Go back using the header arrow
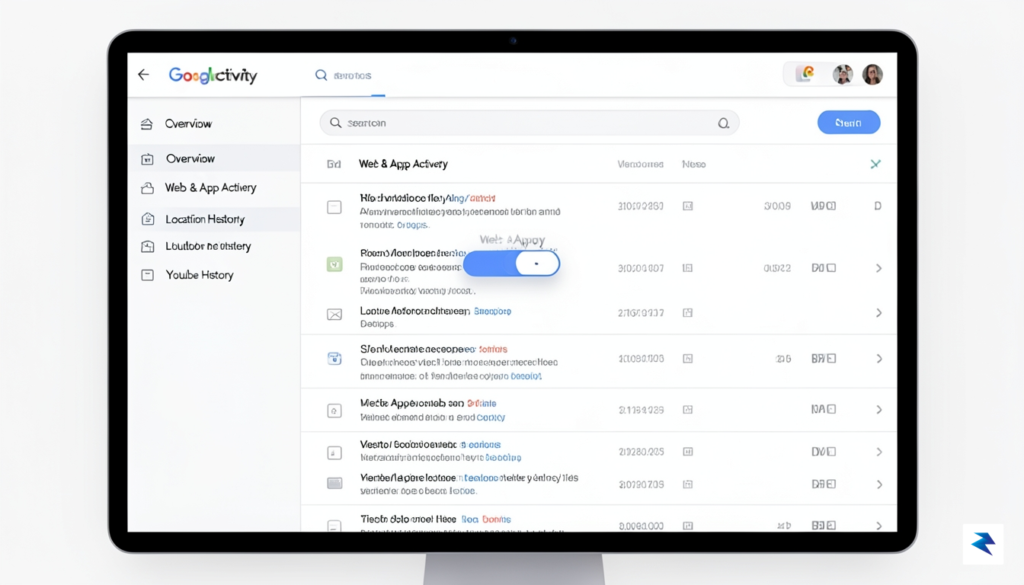1024x585 pixels. [x=144, y=74]
